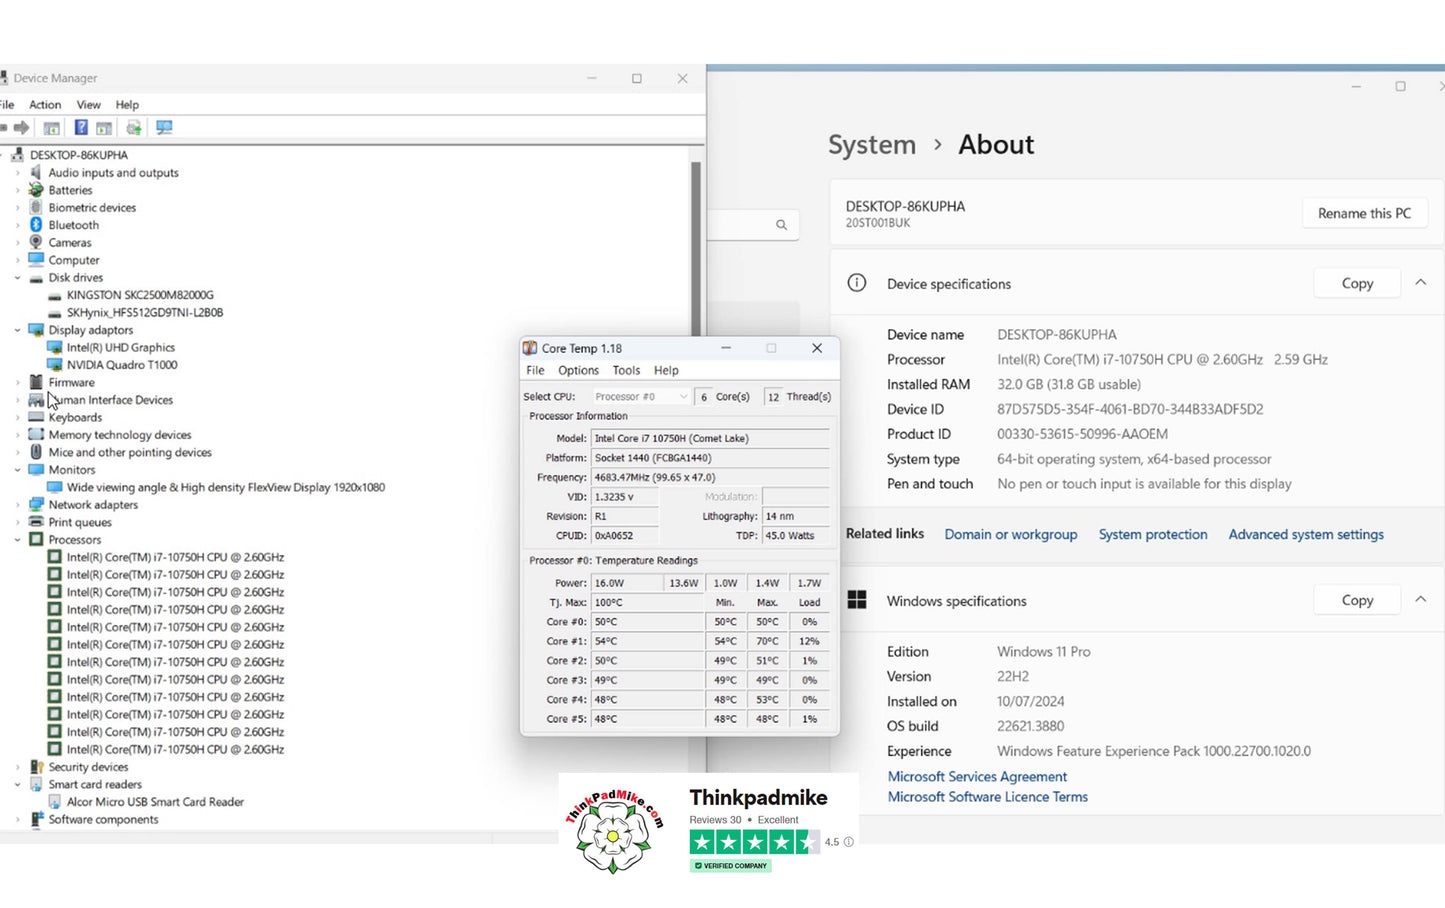The image size is (1445, 908).
Task: Select the Mice and other pointing devices icon
Action: pos(36,453)
